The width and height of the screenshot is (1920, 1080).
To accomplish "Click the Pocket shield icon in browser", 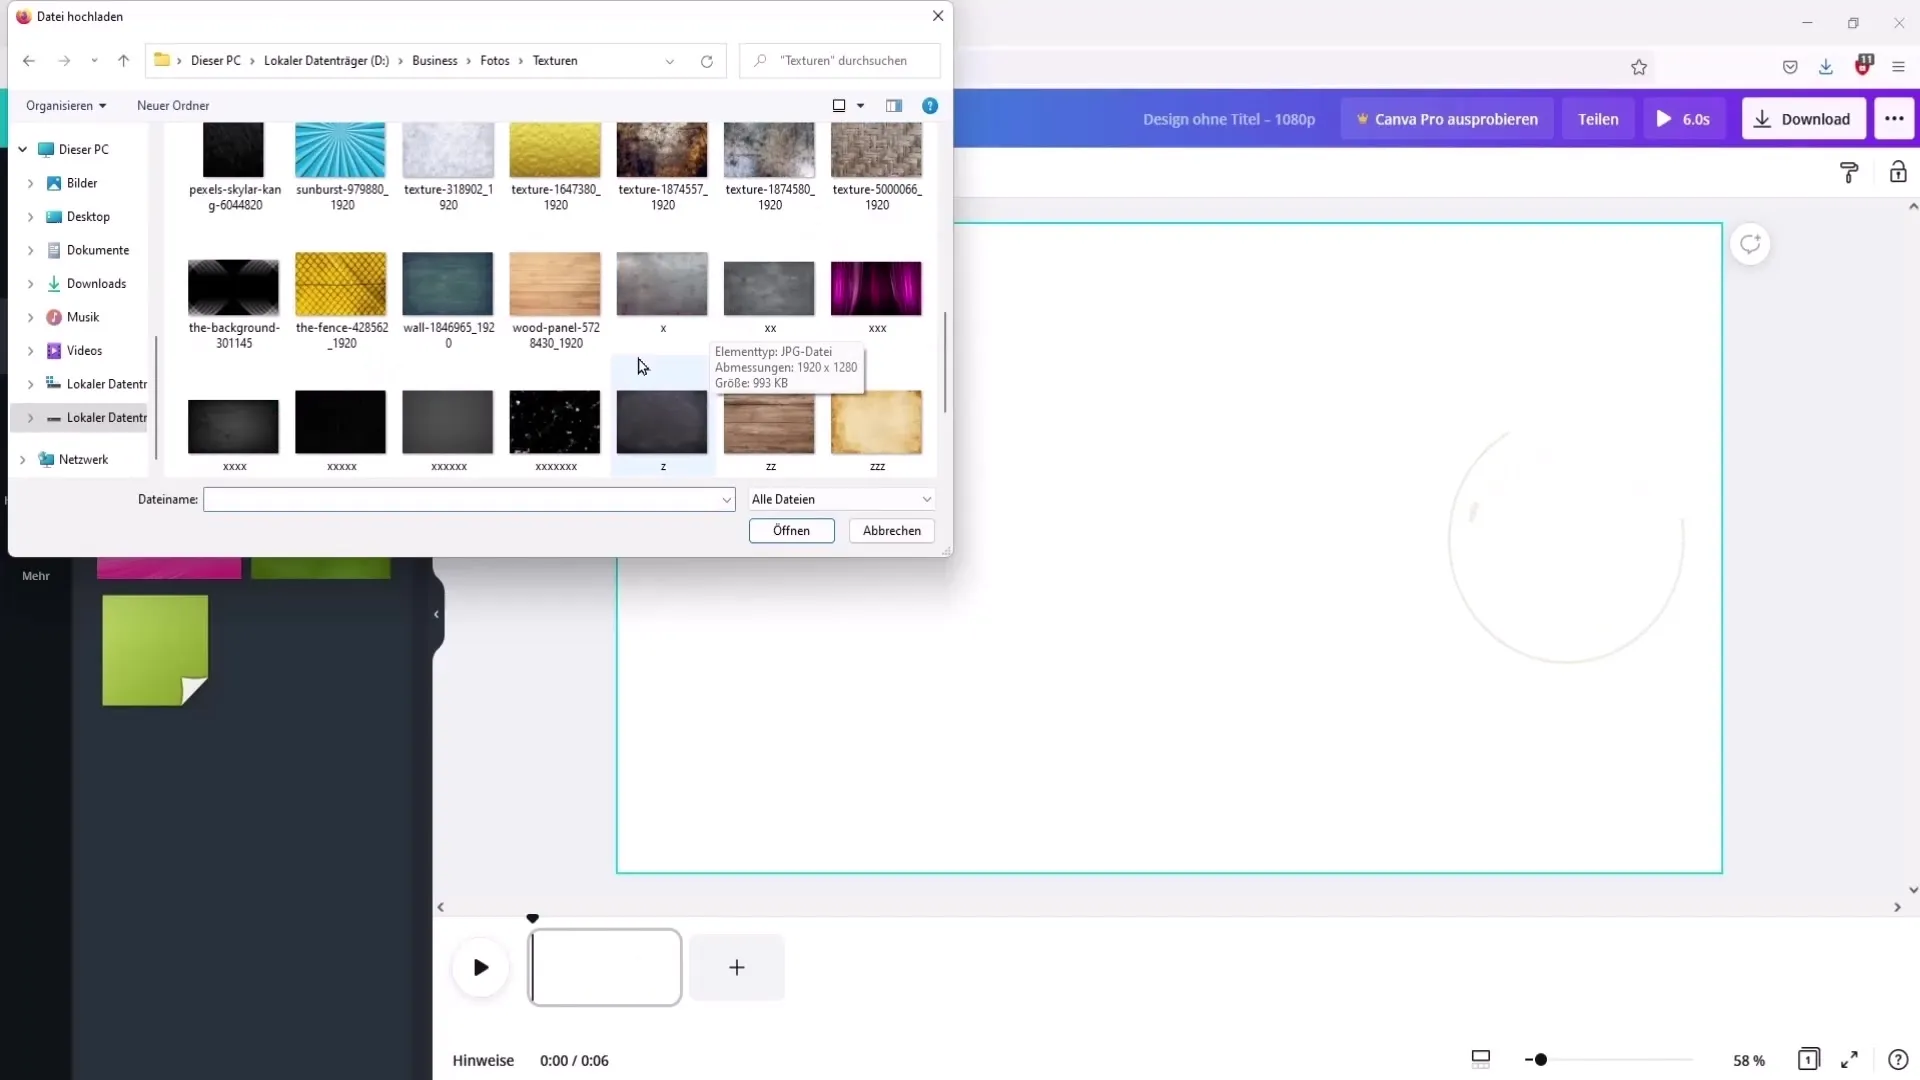I will tap(1790, 67).
